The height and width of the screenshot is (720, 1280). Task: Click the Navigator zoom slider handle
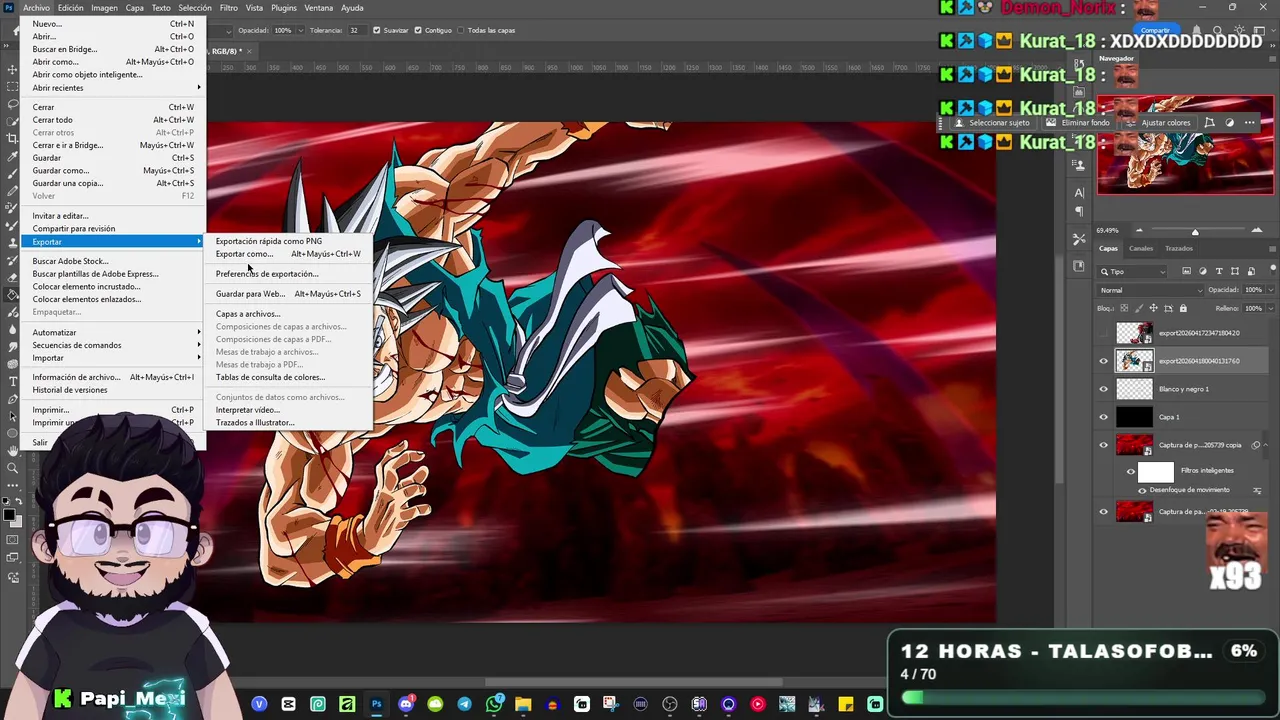click(1195, 231)
